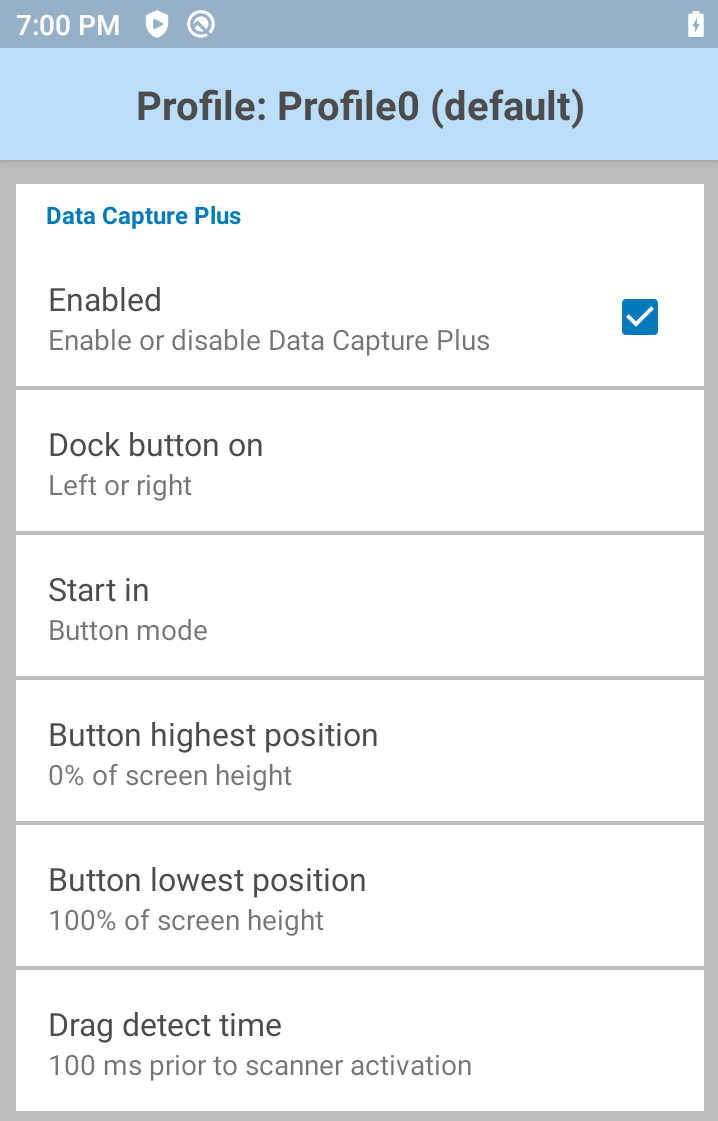Tap the shield play status icon
Viewport: 718px width, 1121px height.
157,24
